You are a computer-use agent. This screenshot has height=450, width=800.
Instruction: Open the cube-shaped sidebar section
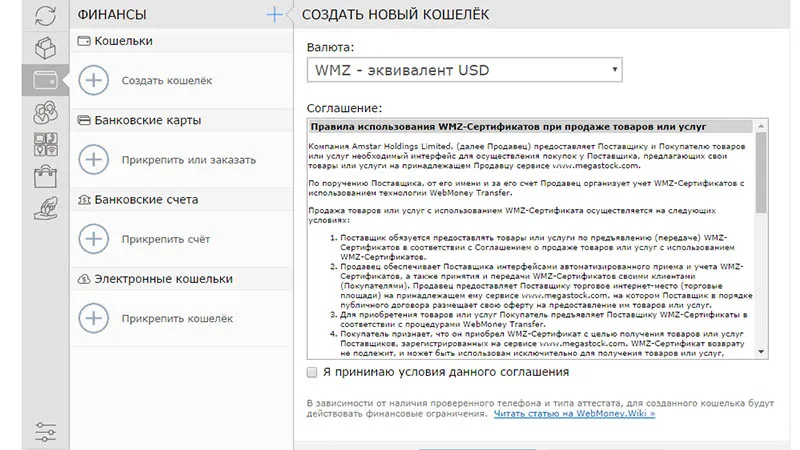pos(45,48)
